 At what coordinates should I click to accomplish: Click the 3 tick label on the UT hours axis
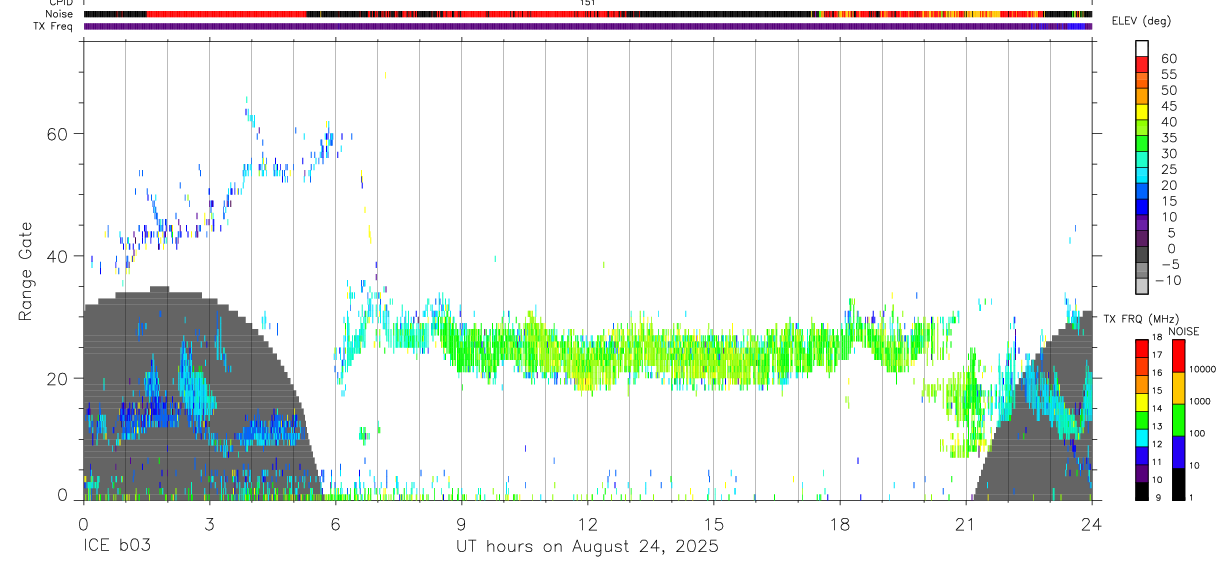(209, 523)
